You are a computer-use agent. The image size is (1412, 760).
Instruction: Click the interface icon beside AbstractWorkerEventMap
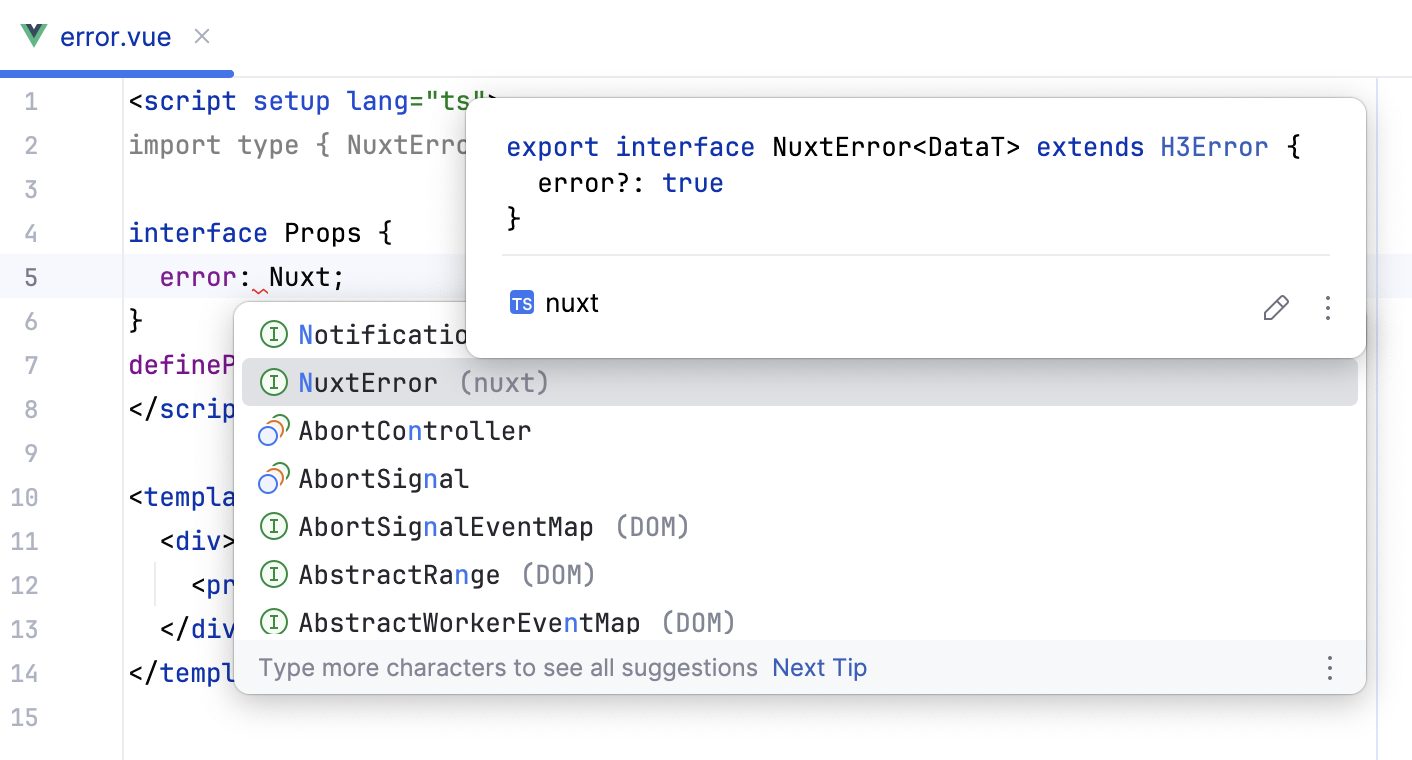273,621
